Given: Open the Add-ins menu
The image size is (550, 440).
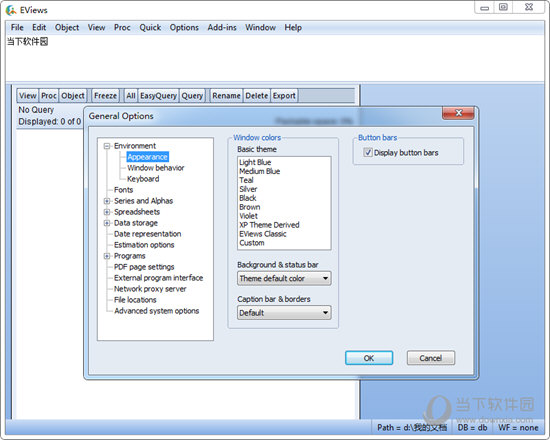Looking at the screenshot, I should (222, 27).
